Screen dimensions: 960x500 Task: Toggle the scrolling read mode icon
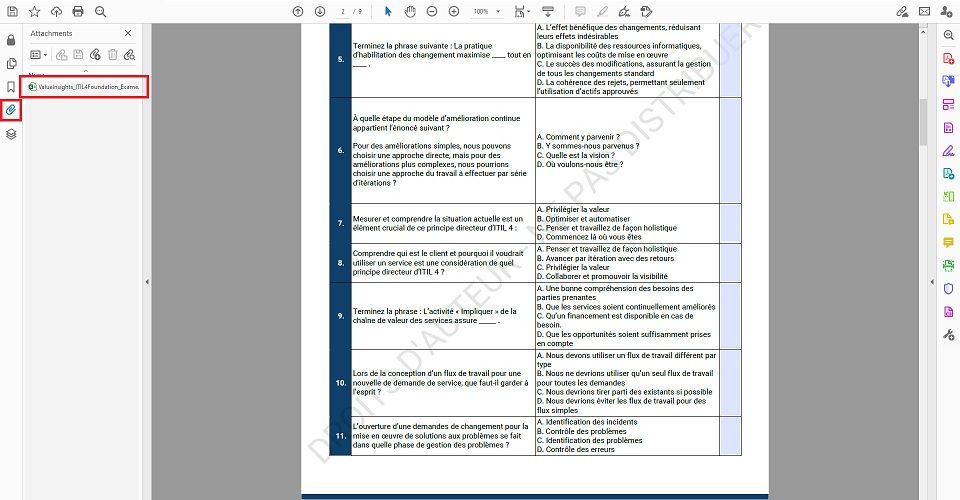548,11
